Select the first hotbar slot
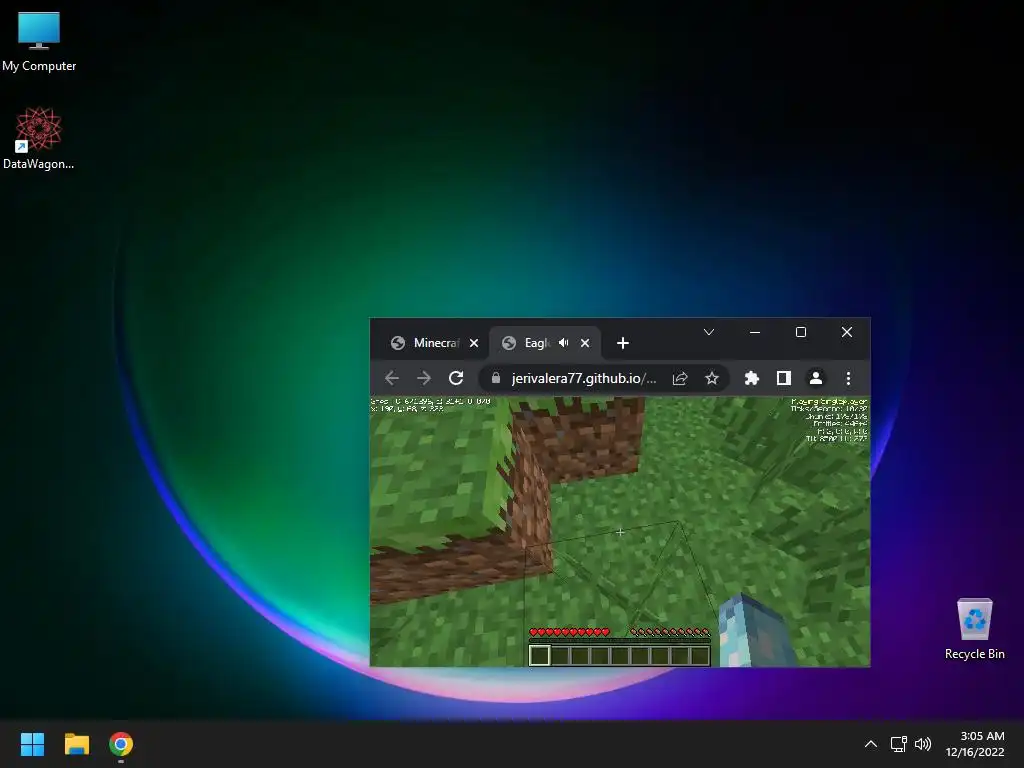 pyautogui.click(x=539, y=655)
